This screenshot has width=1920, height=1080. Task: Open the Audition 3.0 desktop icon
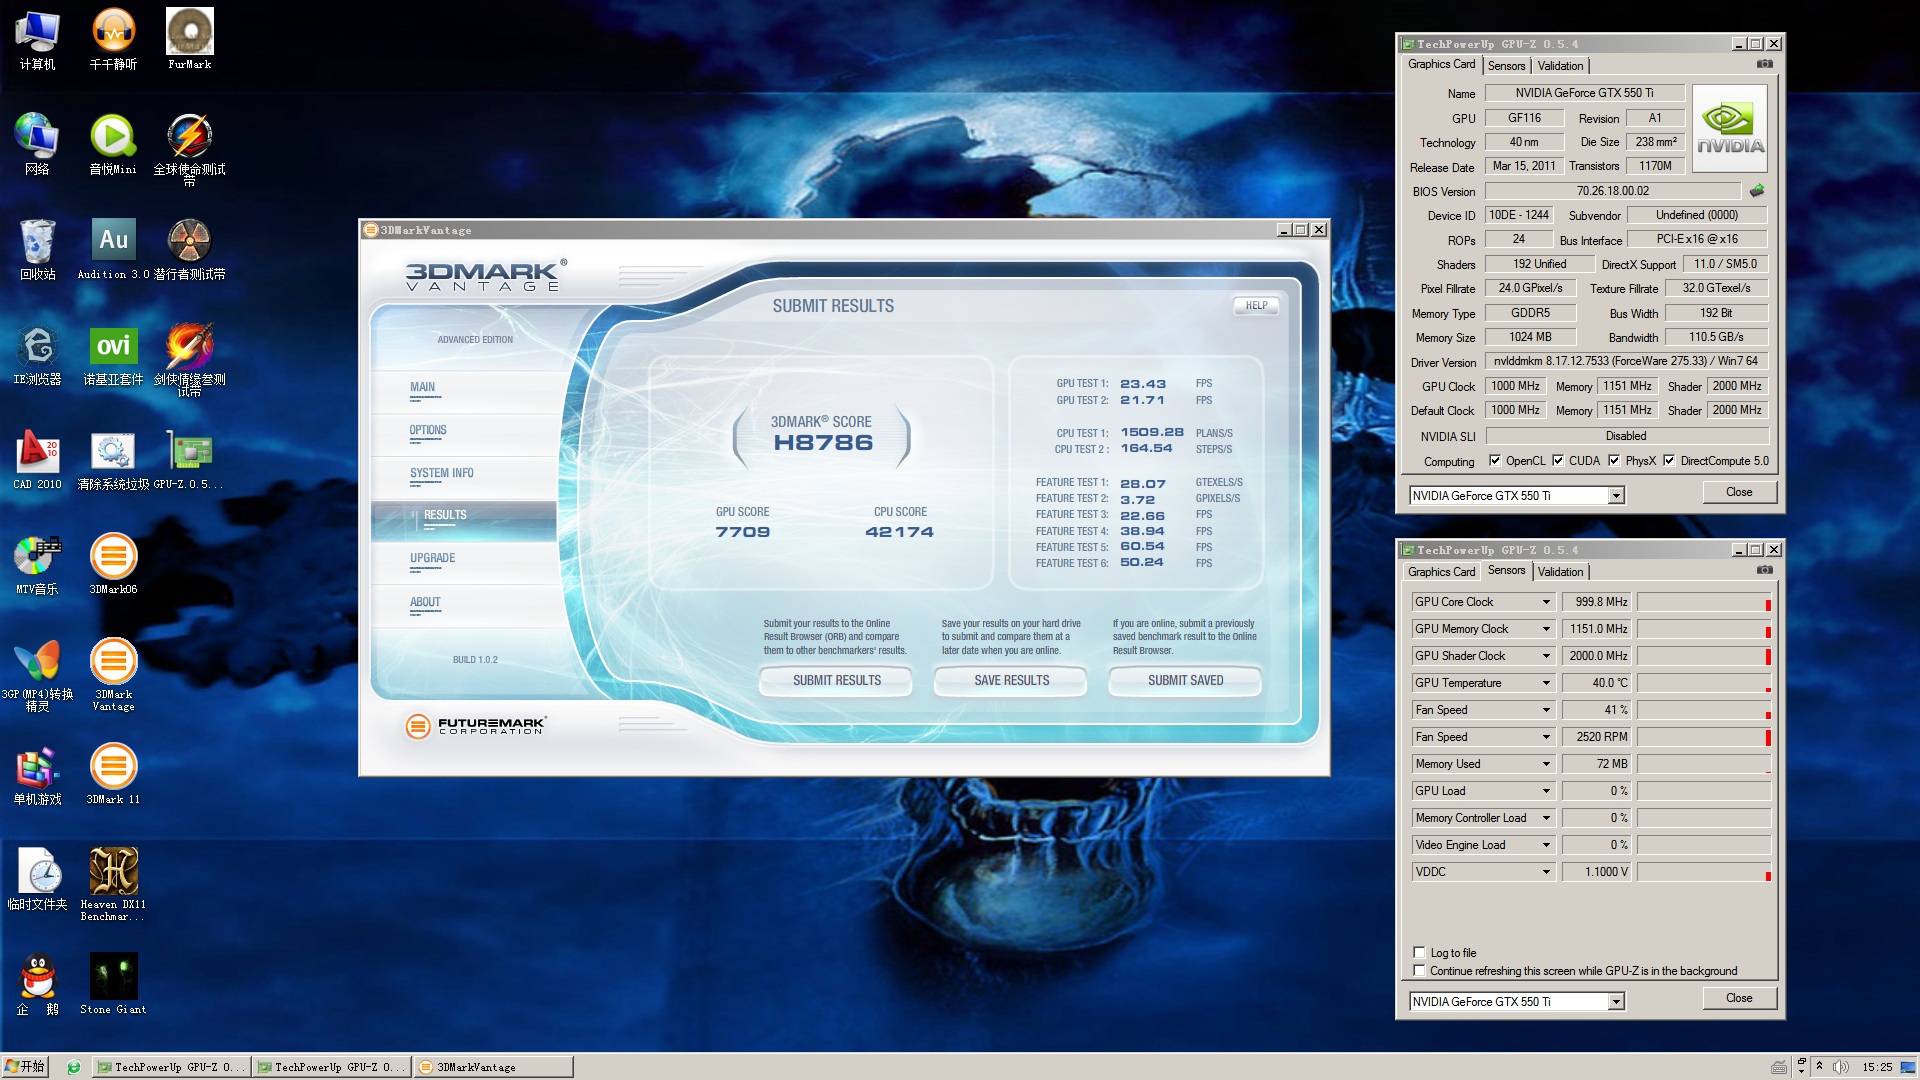pos(113,241)
